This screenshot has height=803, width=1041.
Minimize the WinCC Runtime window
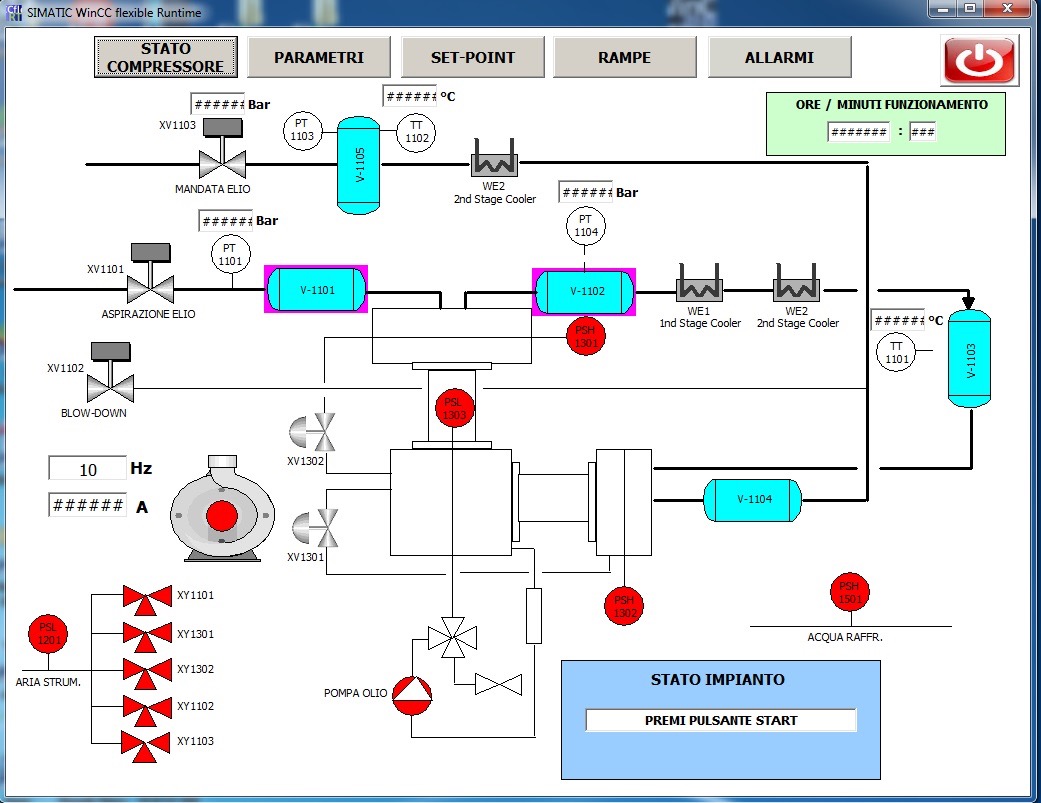pyautogui.click(x=941, y=9)
